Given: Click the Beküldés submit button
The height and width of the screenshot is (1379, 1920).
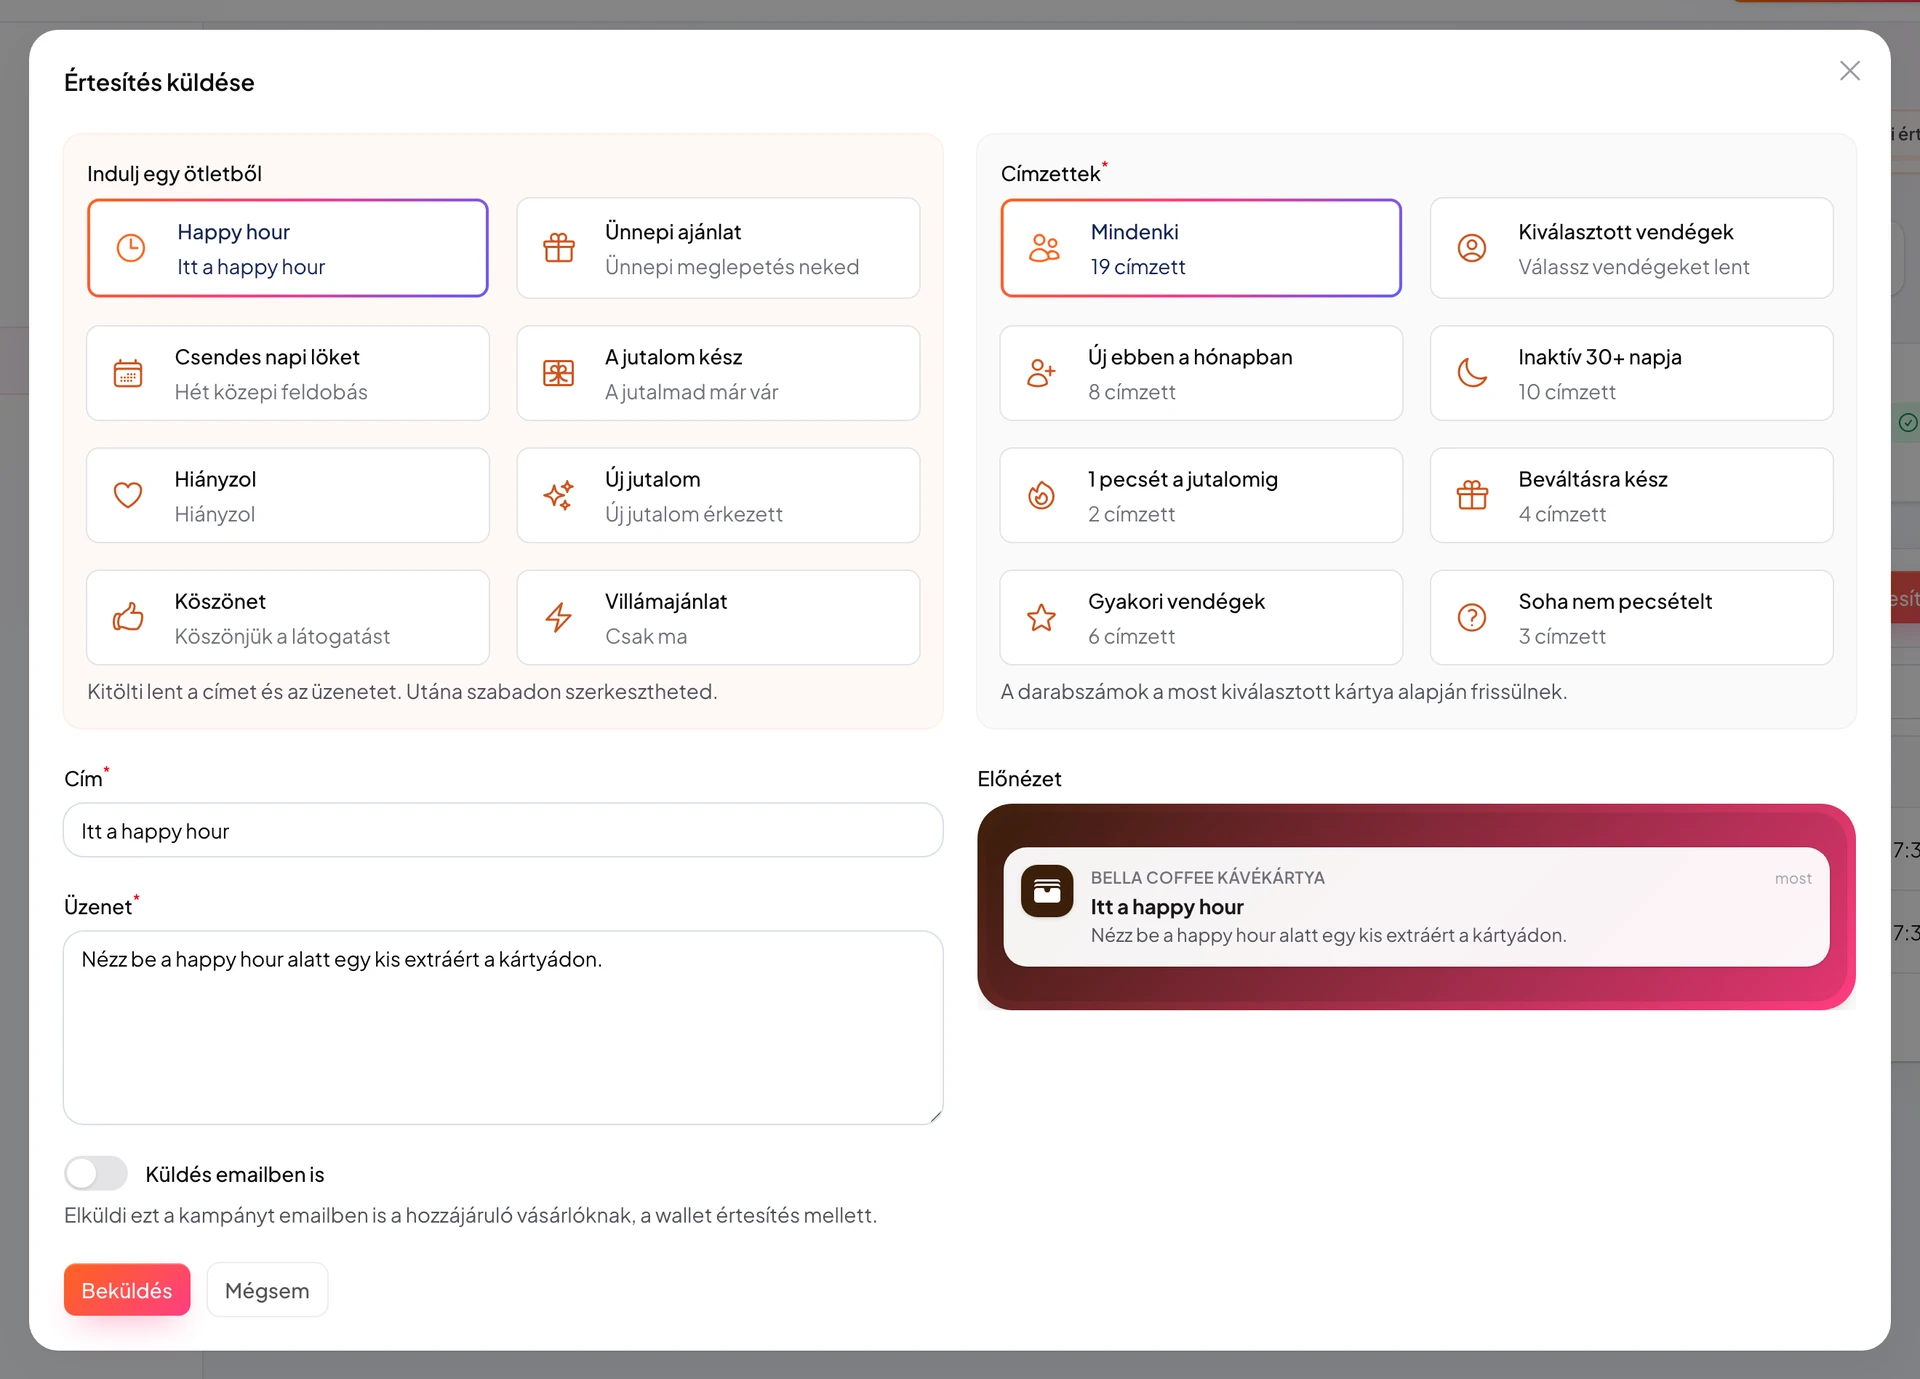Looking at the screenshot, I should (x=127, y=1290).
